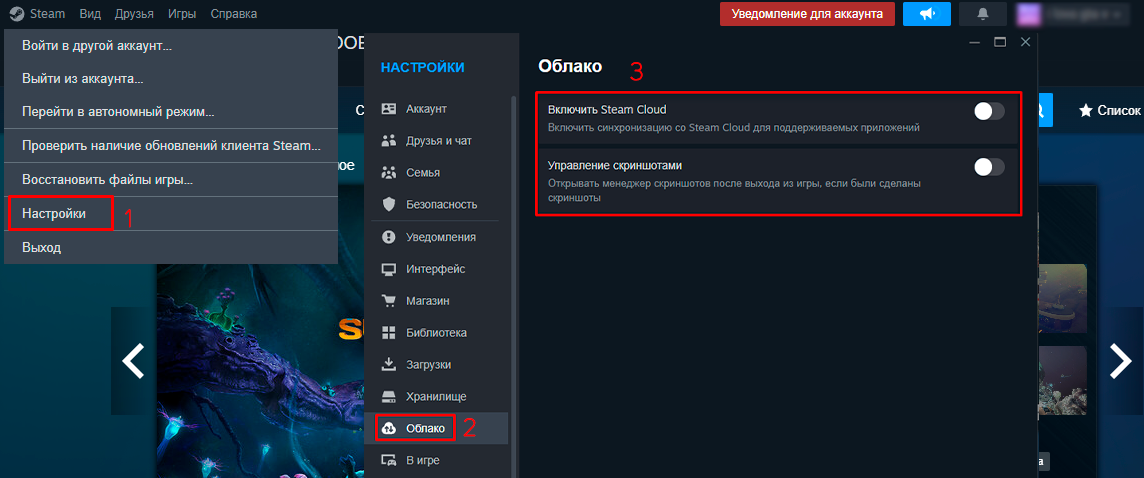
Task: Open the Список wishlist link with star
Action: pyautogui.click(x=1110, y=110)
